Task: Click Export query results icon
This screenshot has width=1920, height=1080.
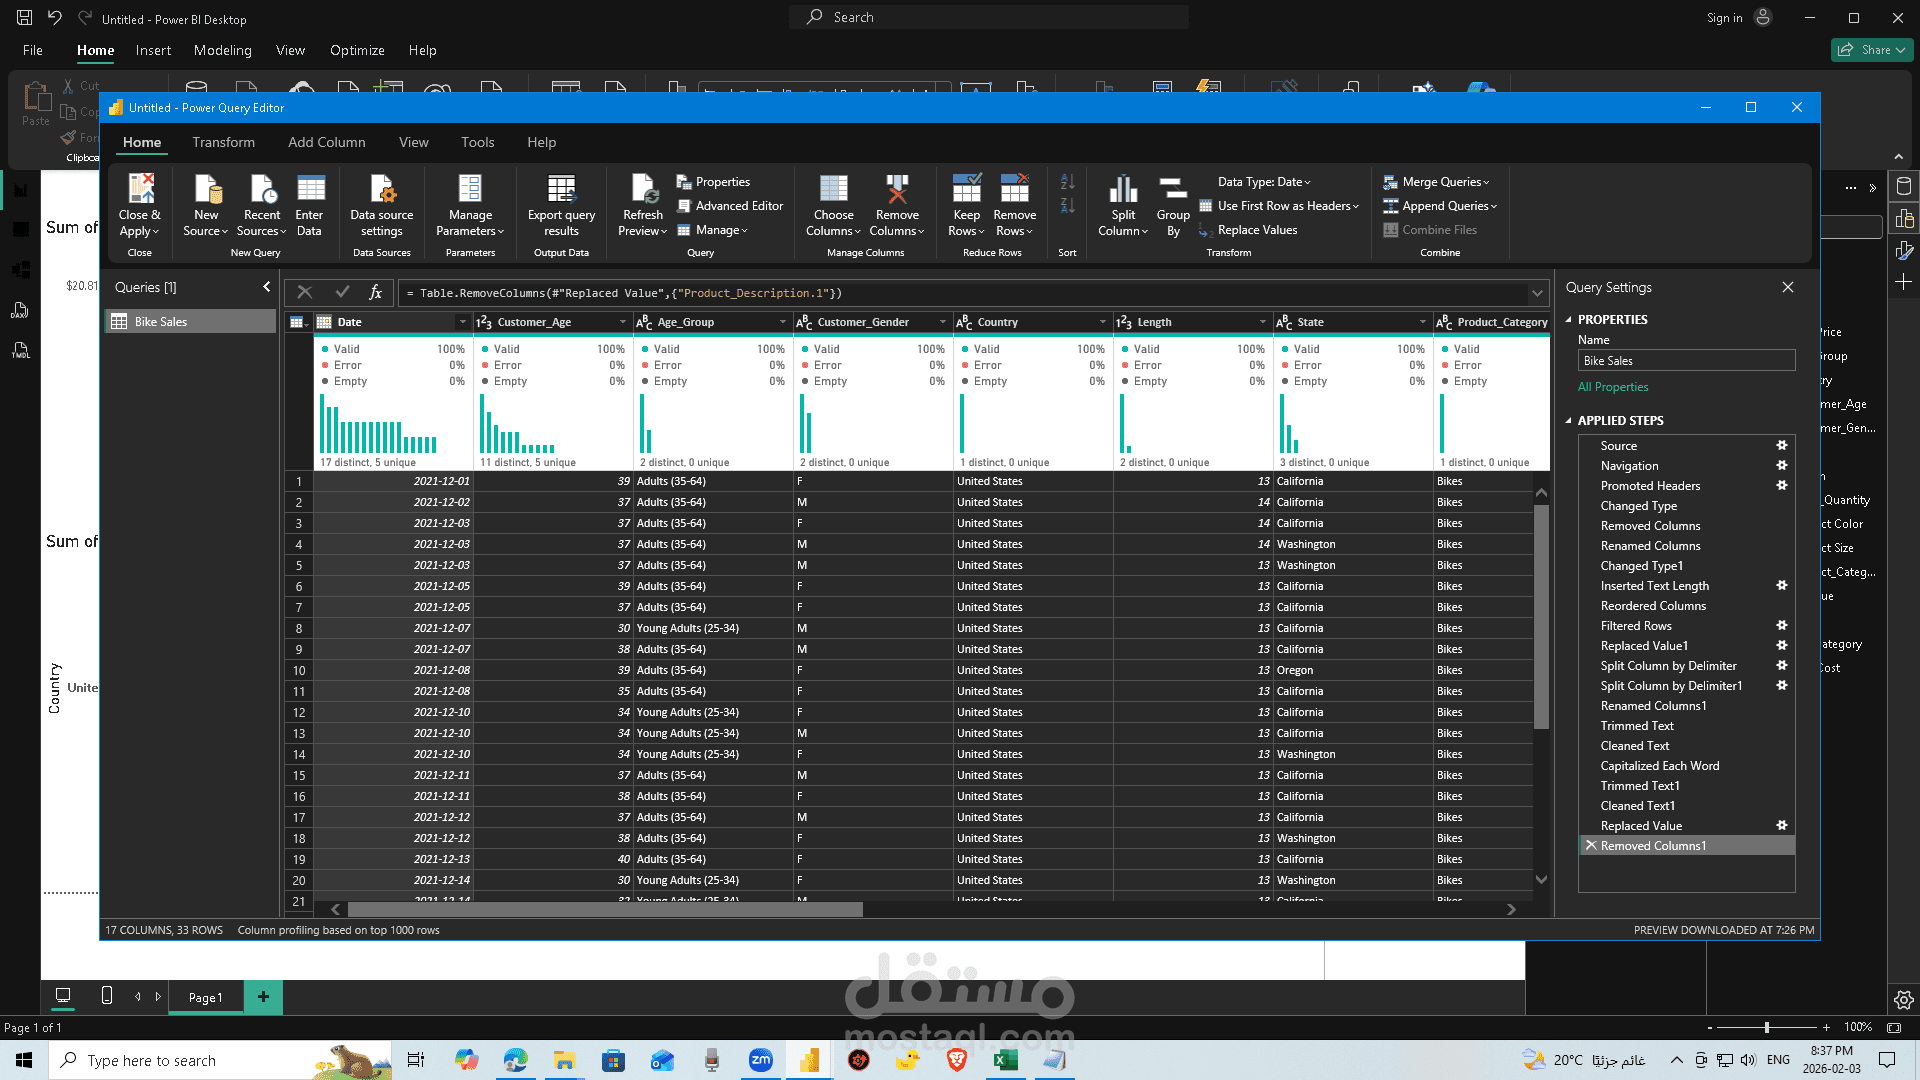Action: coord(561,188)
